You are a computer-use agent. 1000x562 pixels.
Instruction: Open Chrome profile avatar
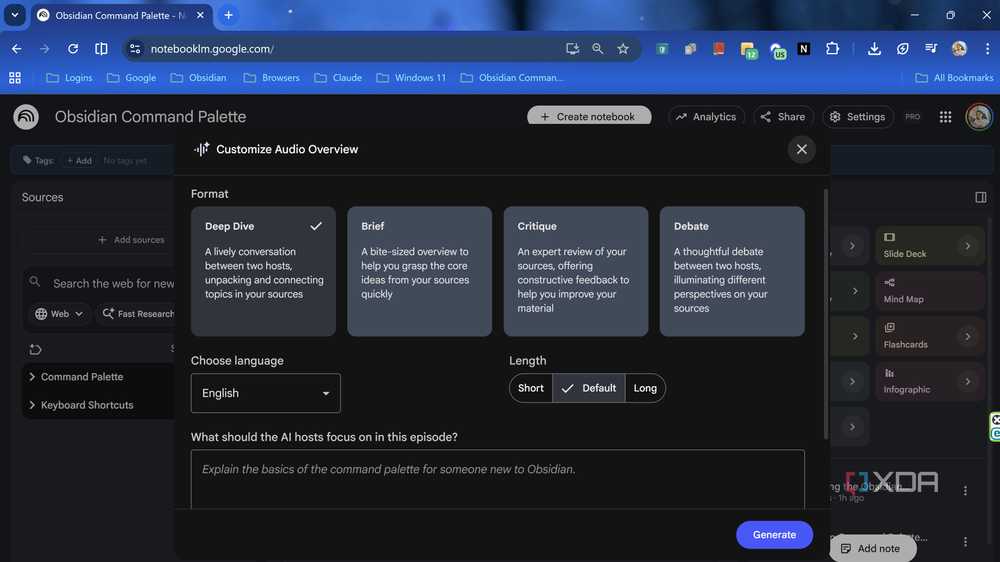click(959, 48)
